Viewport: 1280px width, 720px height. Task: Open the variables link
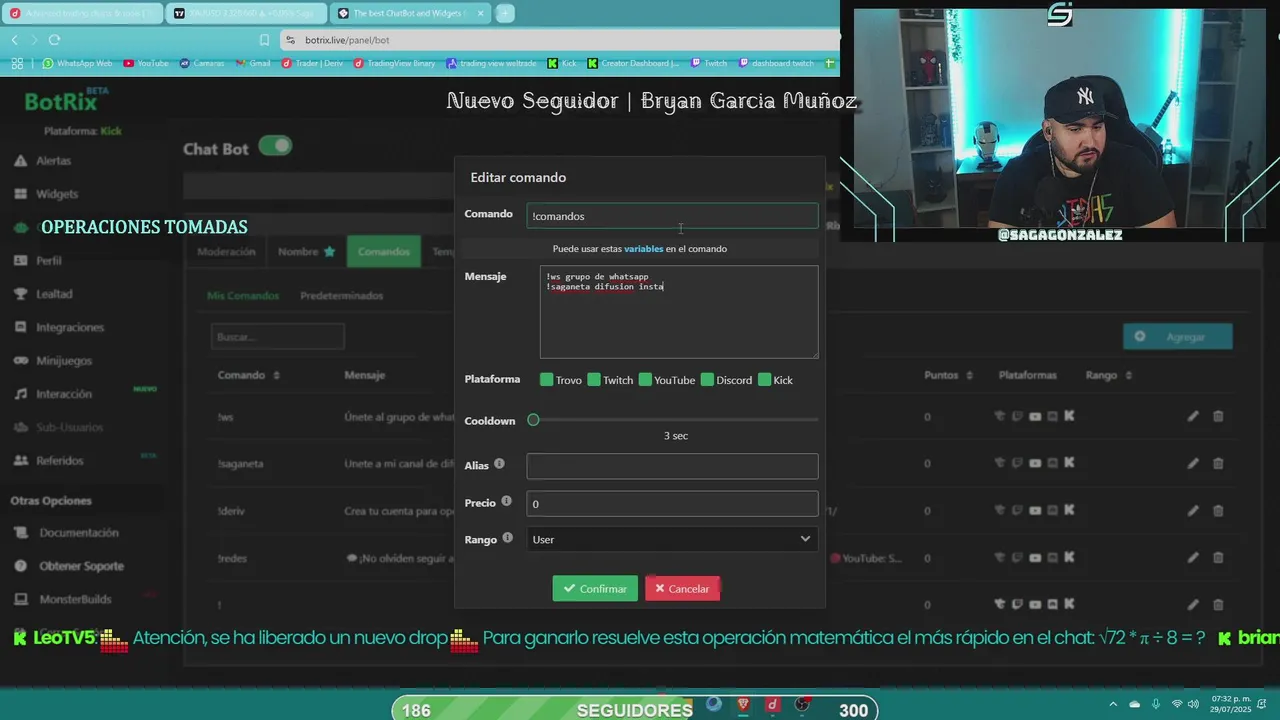point(643,249)
